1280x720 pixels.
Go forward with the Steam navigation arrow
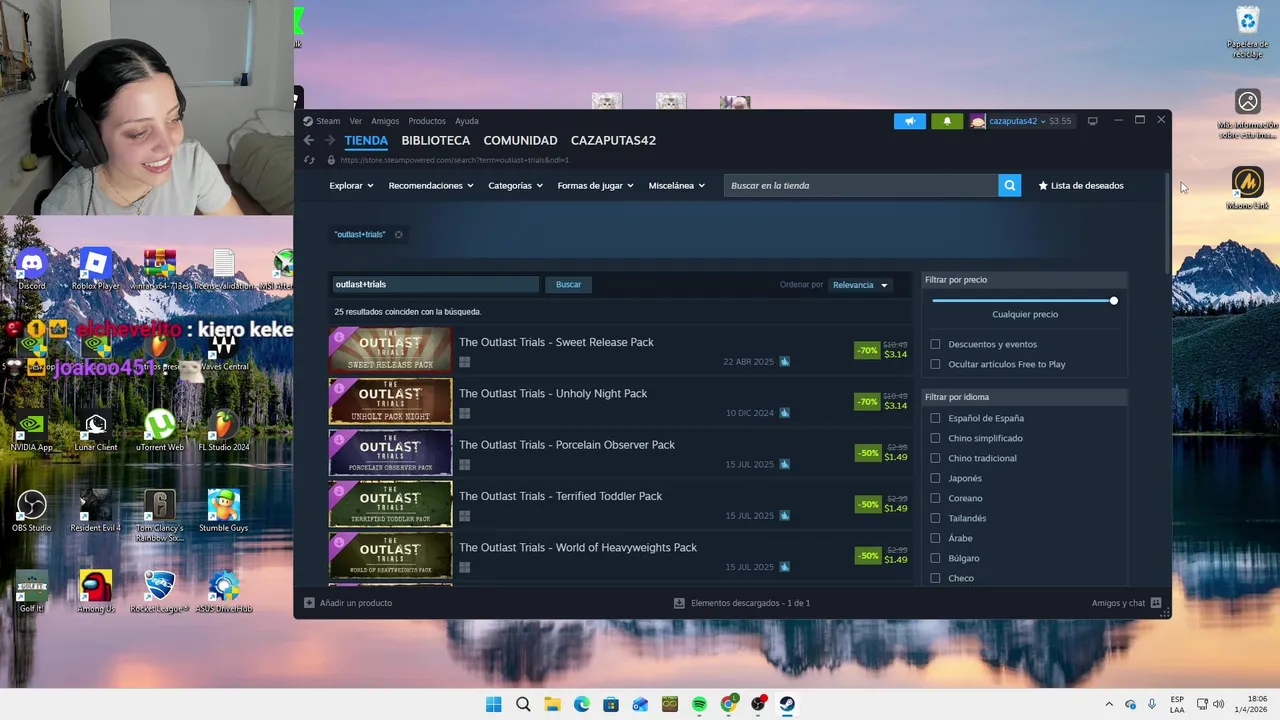click(329, 140)
